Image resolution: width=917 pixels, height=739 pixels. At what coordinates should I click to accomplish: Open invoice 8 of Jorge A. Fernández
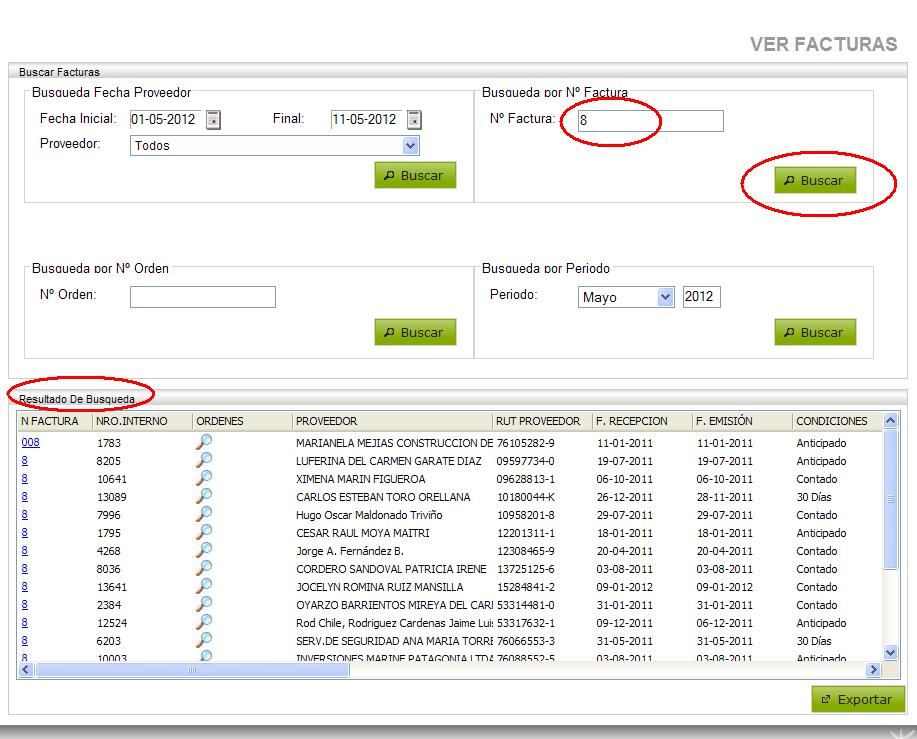point(25,551)
